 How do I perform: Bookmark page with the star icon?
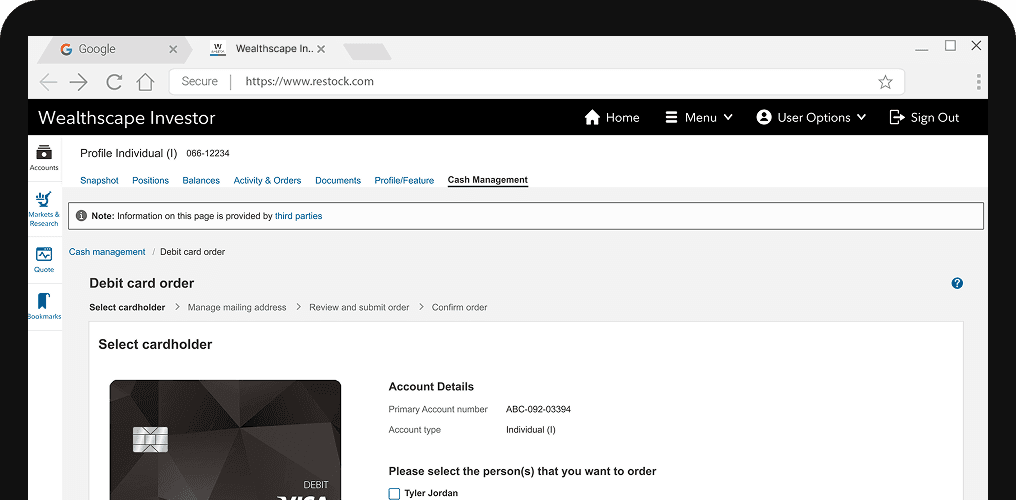point(885,82)
